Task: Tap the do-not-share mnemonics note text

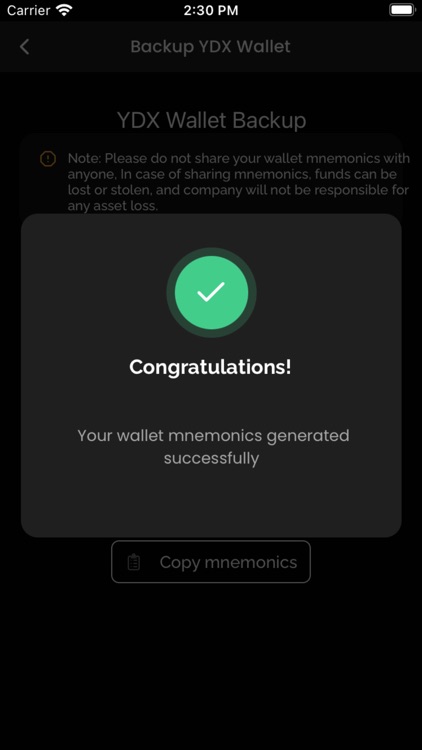Action: tap(238, 182)
